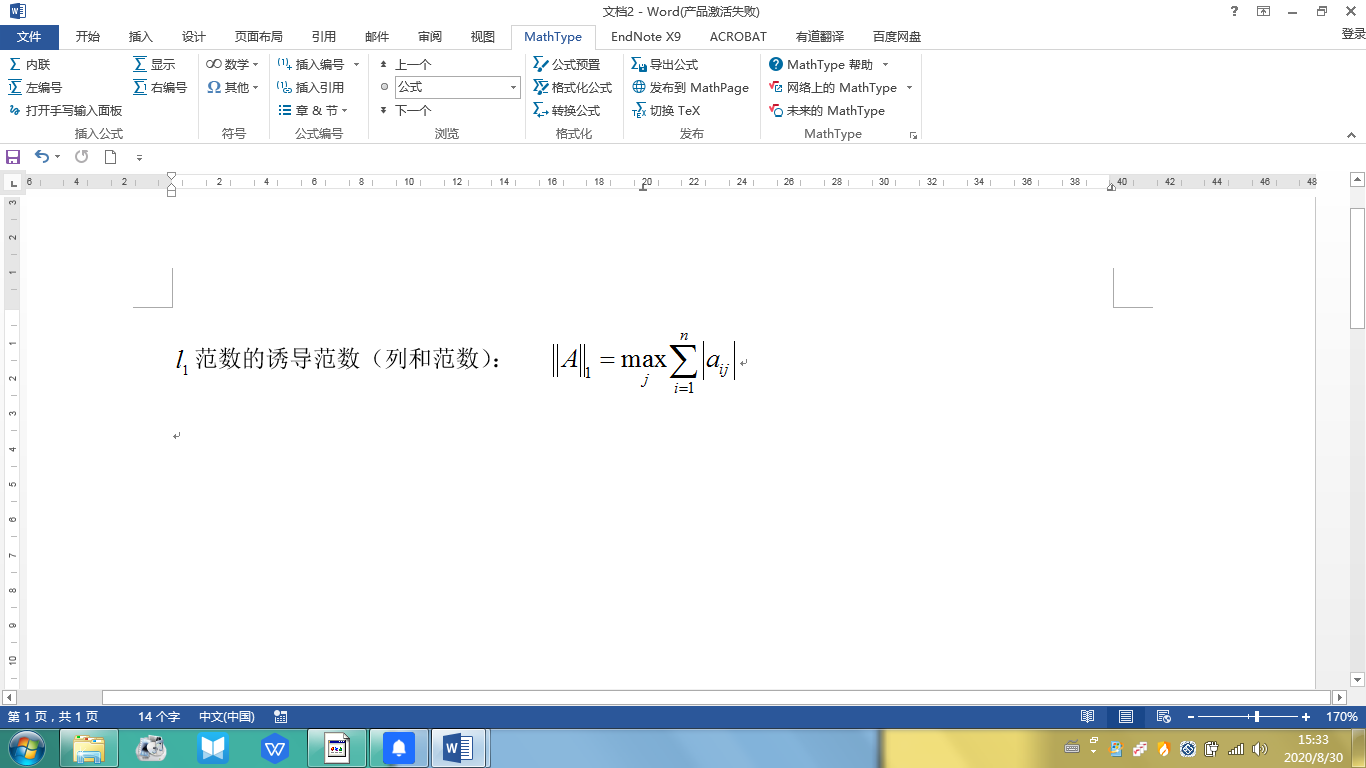Undo the last action
1366x768 pixels.
42,157
